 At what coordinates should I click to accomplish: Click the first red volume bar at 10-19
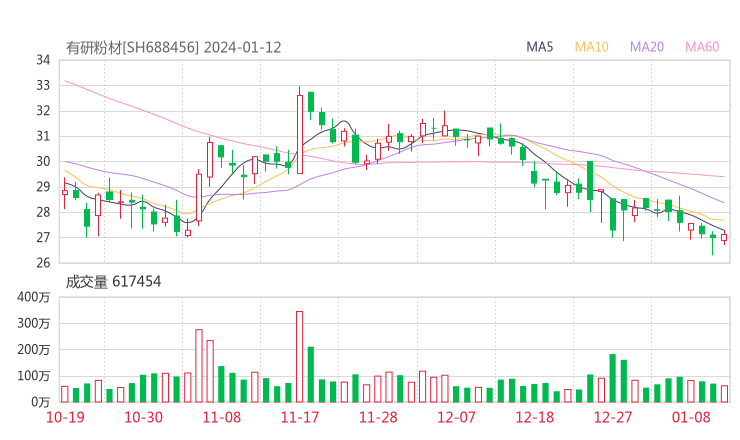[65, 394]
